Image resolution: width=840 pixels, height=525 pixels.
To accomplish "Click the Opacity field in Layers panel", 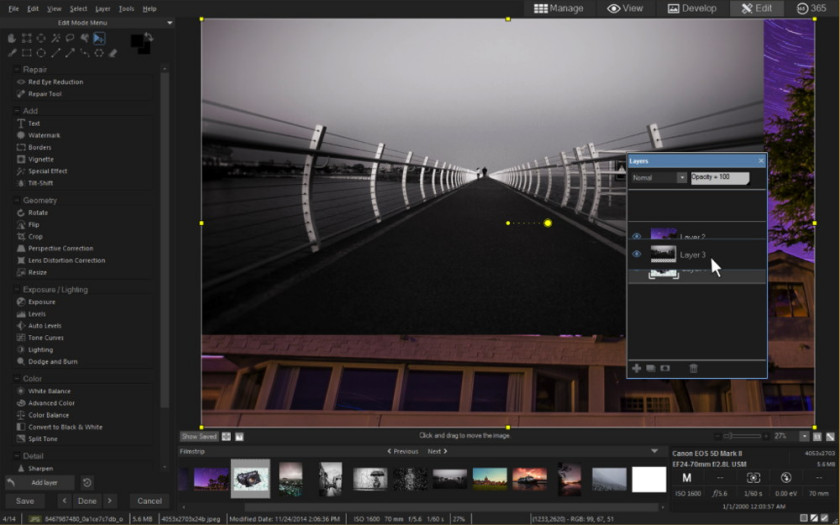I will click(x=719, y=177).
